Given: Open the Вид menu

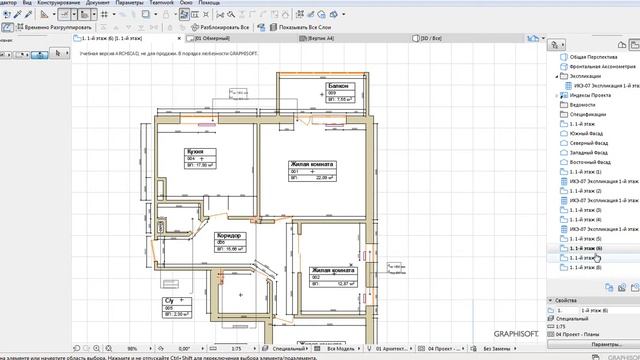Looking at the screenshot, I should (27, 2).
